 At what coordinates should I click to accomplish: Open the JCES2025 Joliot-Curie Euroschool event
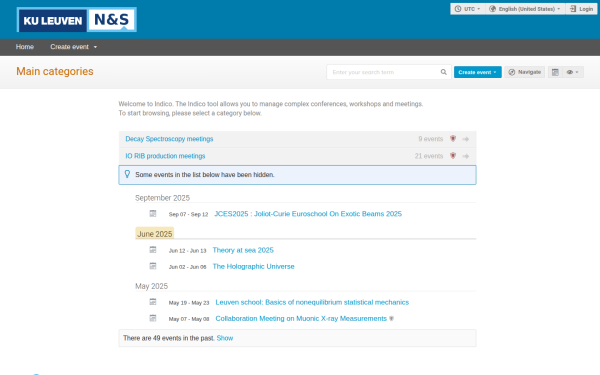click(308, 214)
